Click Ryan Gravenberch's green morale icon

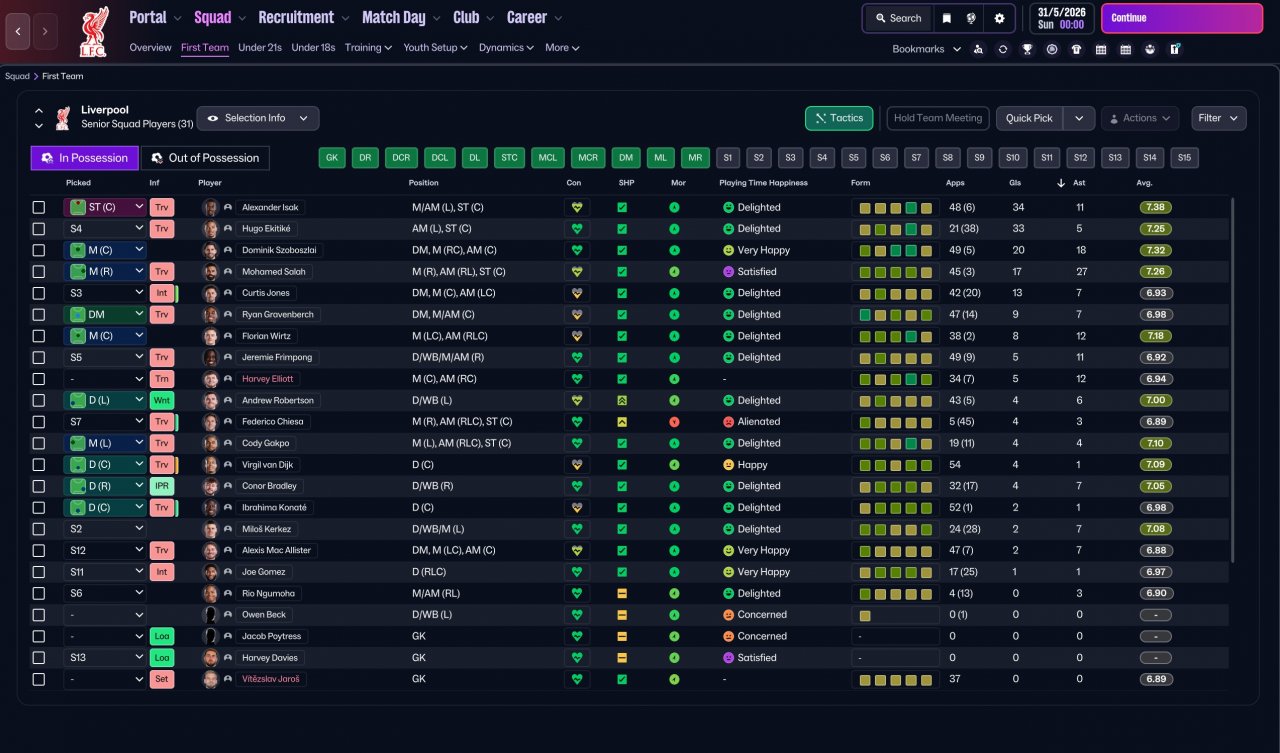tap(674, 314)
